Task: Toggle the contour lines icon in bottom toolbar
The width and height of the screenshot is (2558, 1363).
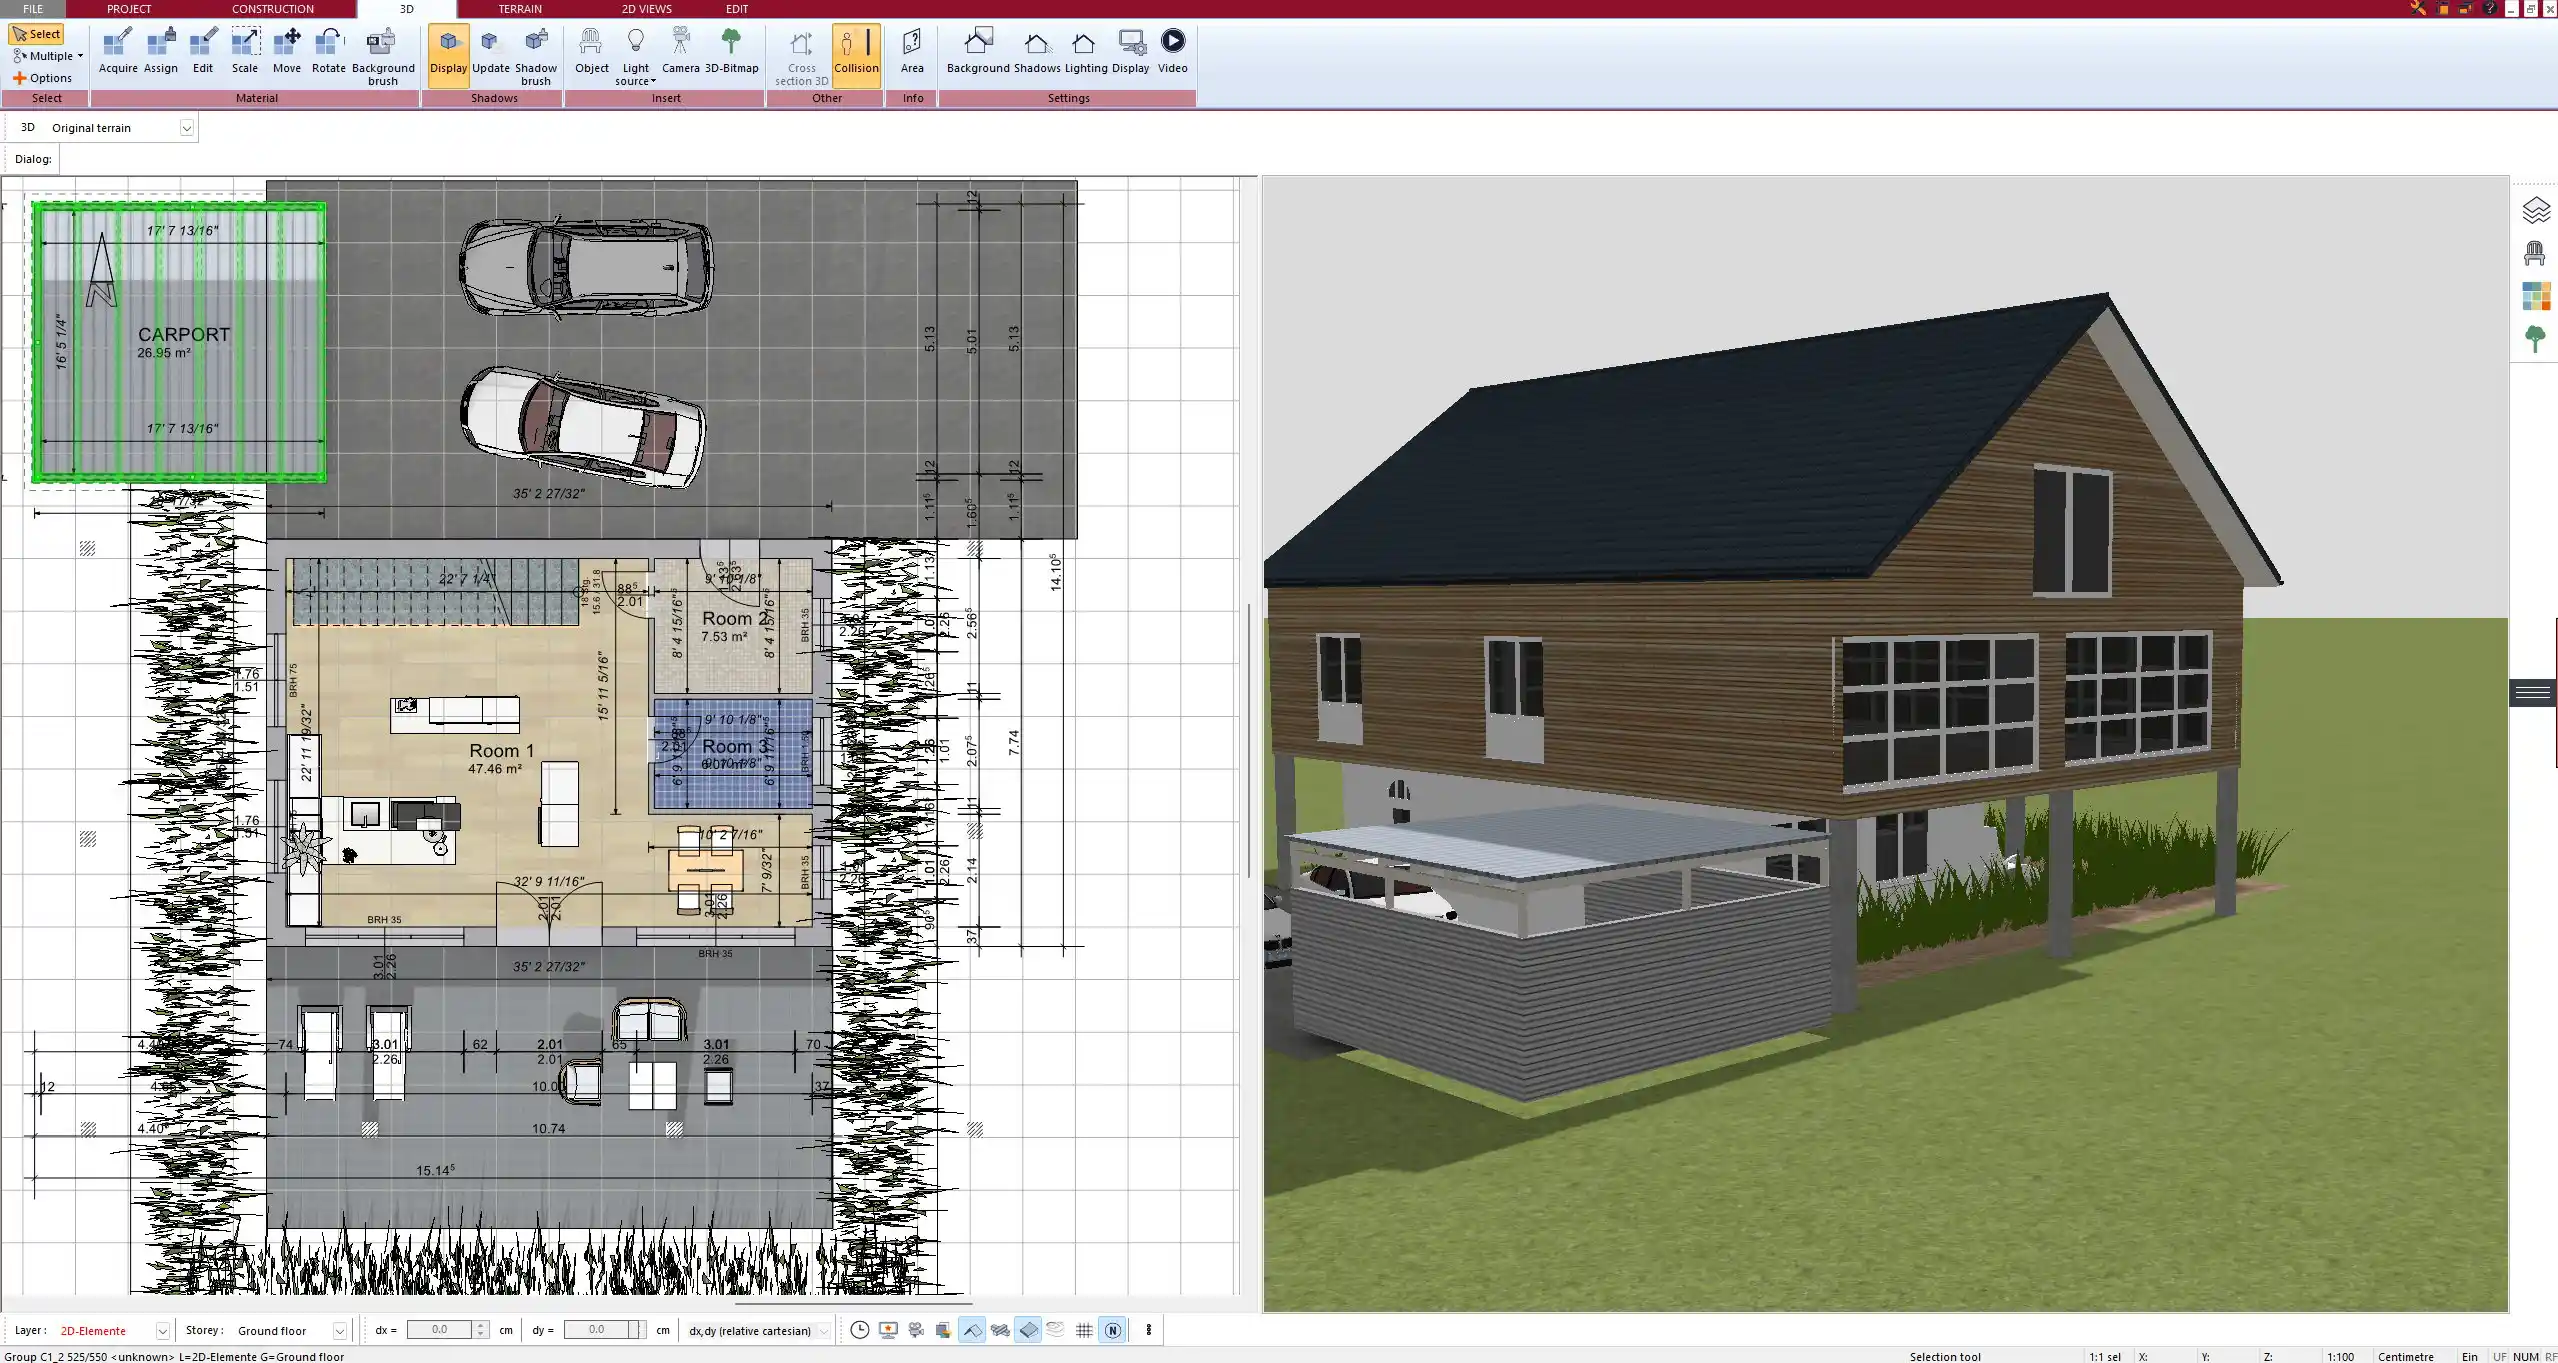Action: 1055,1330
